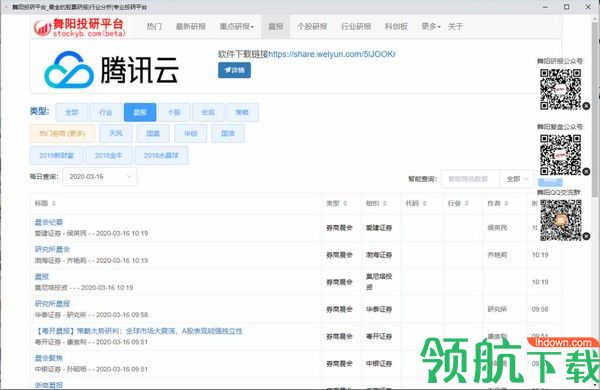Click the 舞阳研报公众号 QR code image
The height and width of the screenshot is (390, 600).
point(561,89)
